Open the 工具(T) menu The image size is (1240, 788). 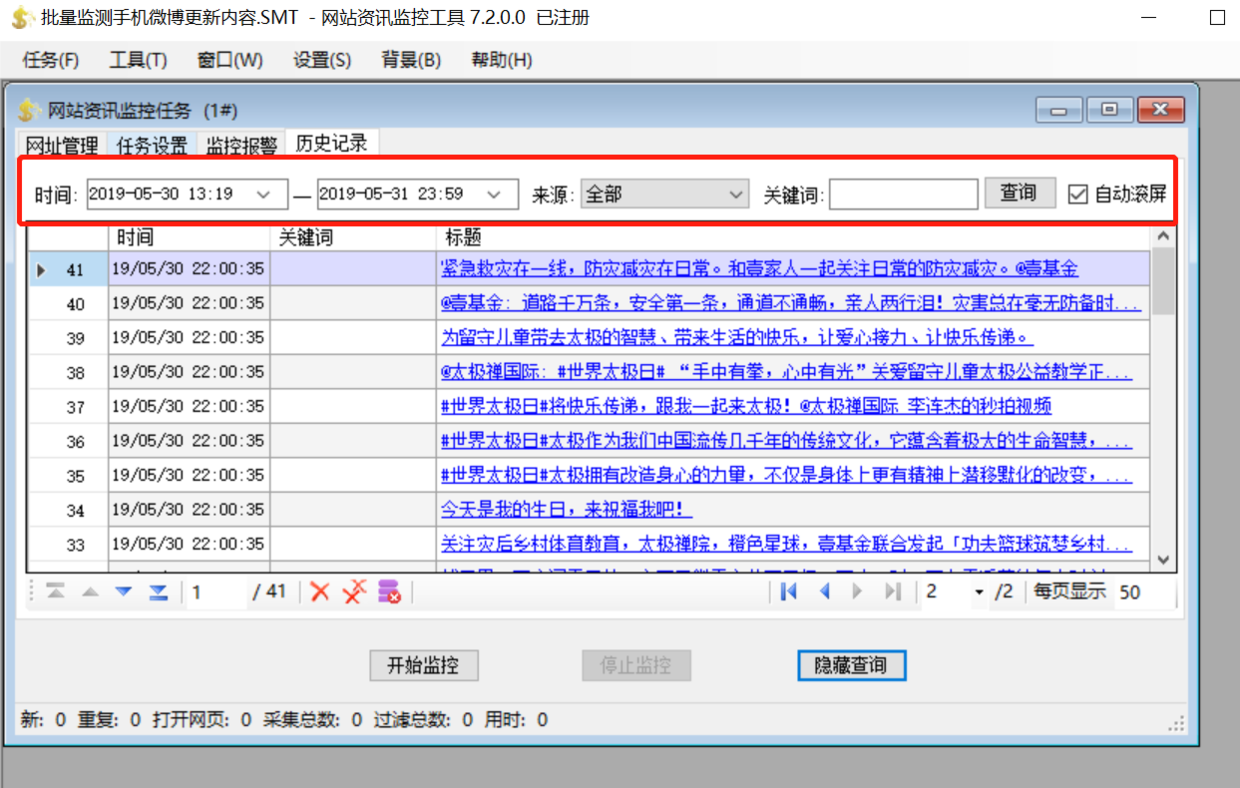click(138, 60)
